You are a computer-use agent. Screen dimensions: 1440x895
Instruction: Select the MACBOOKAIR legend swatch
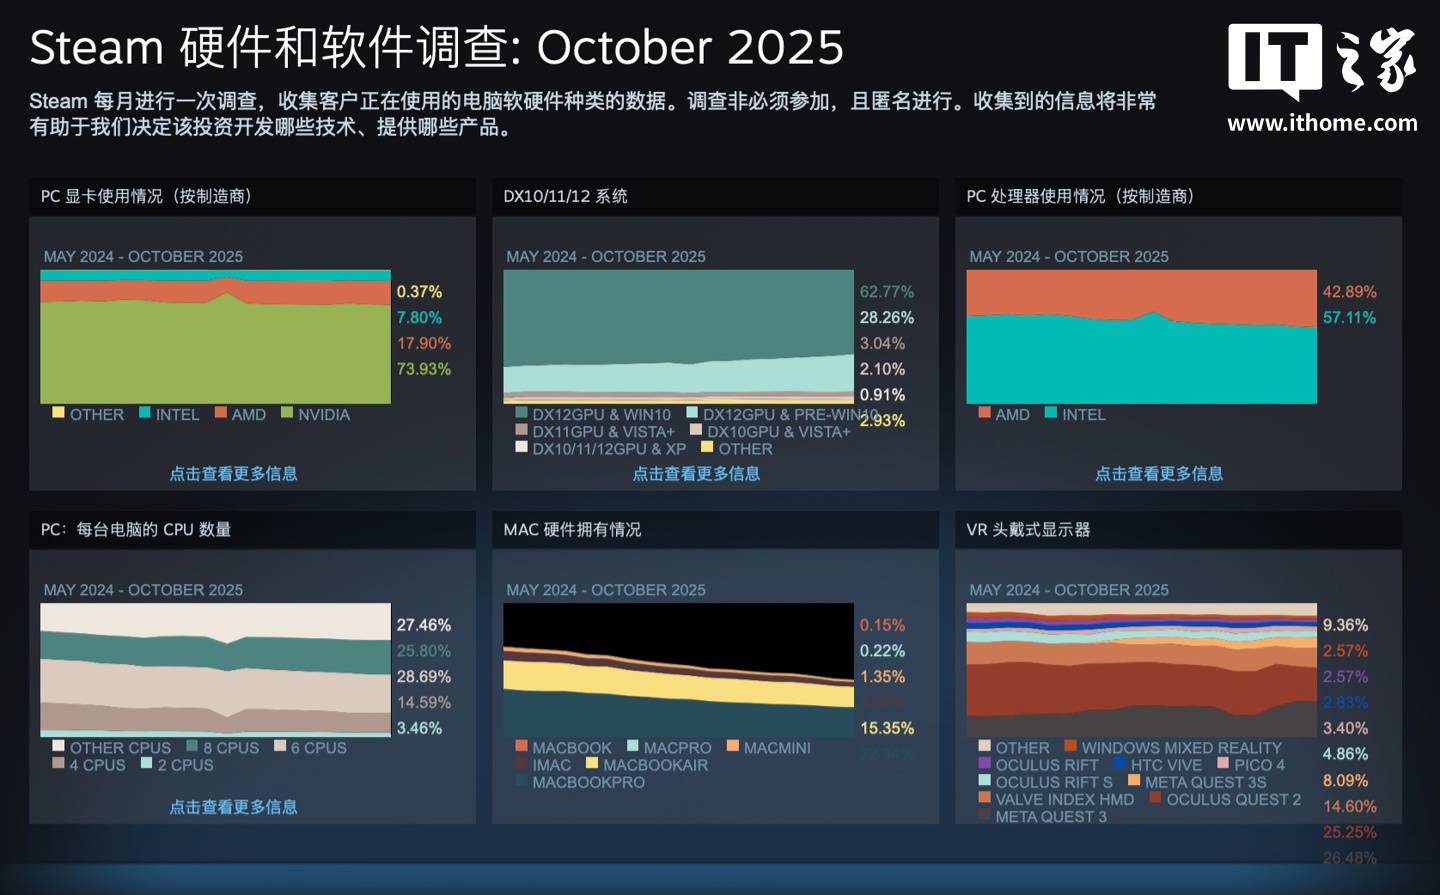(592, 763)
